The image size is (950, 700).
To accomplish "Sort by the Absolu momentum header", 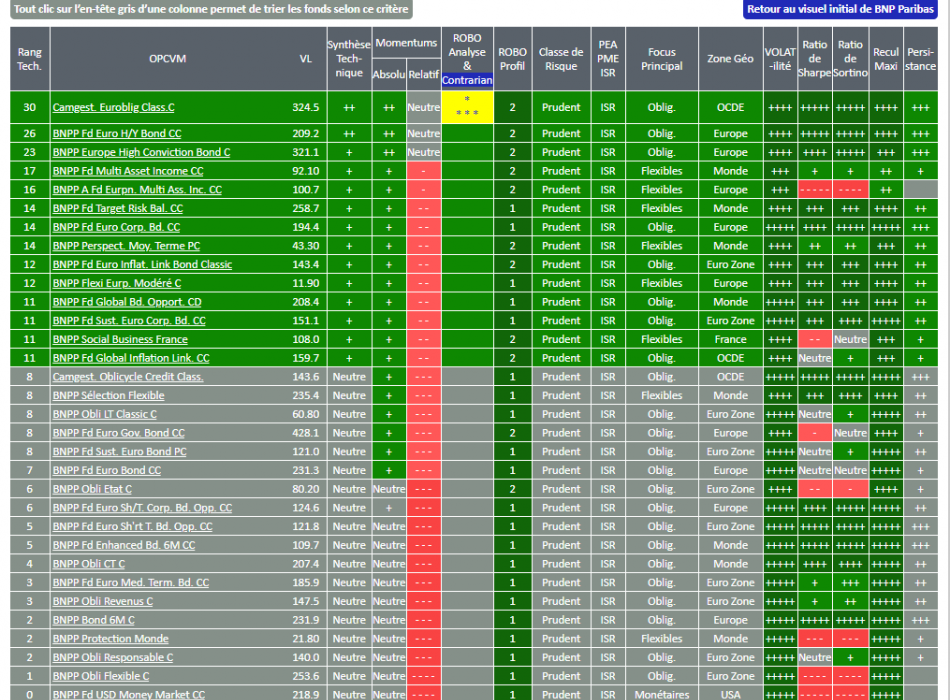I will click(x=389, y=75).
